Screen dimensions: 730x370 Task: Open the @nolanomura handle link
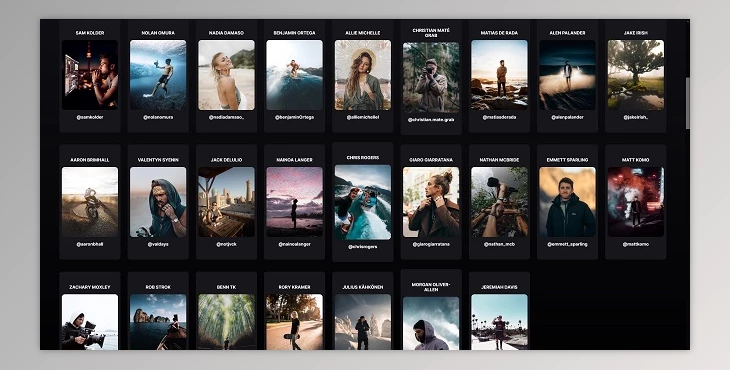[158, 117]
